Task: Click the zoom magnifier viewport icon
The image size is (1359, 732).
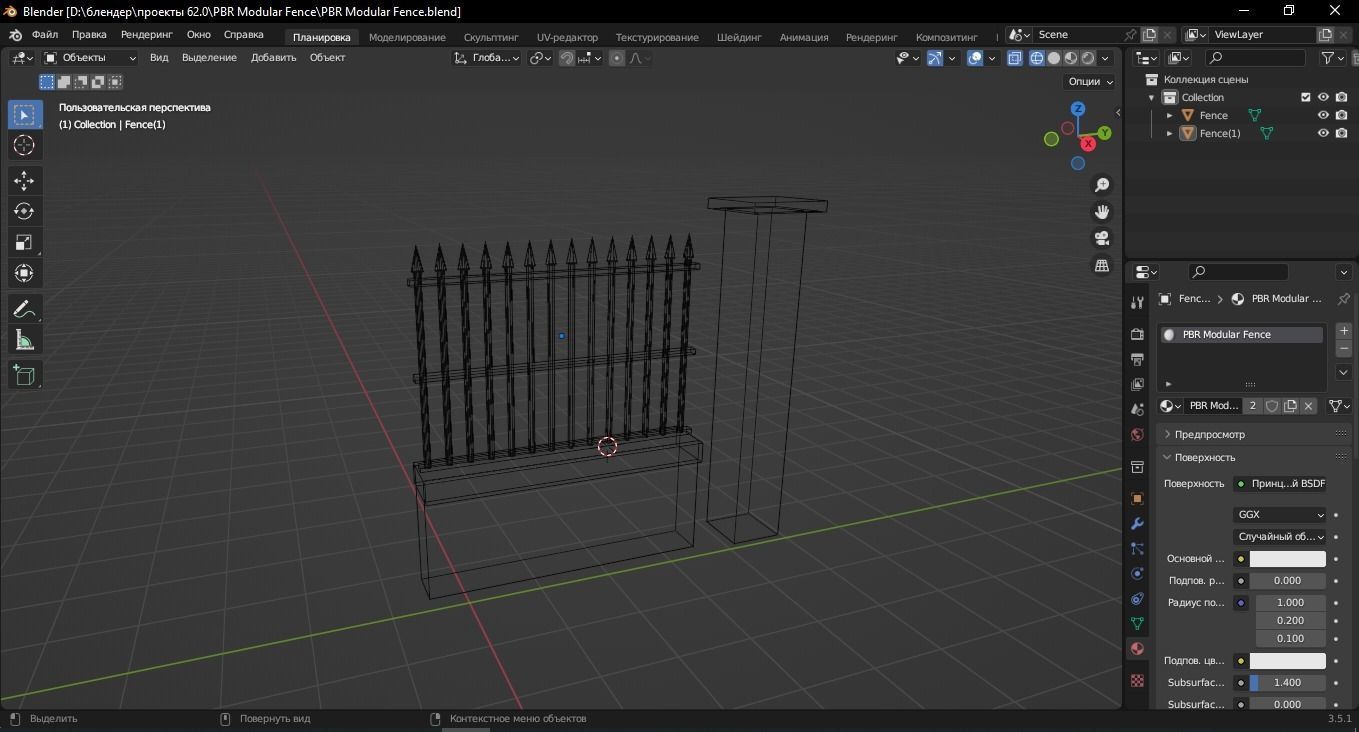Action: click(1102, 185)
